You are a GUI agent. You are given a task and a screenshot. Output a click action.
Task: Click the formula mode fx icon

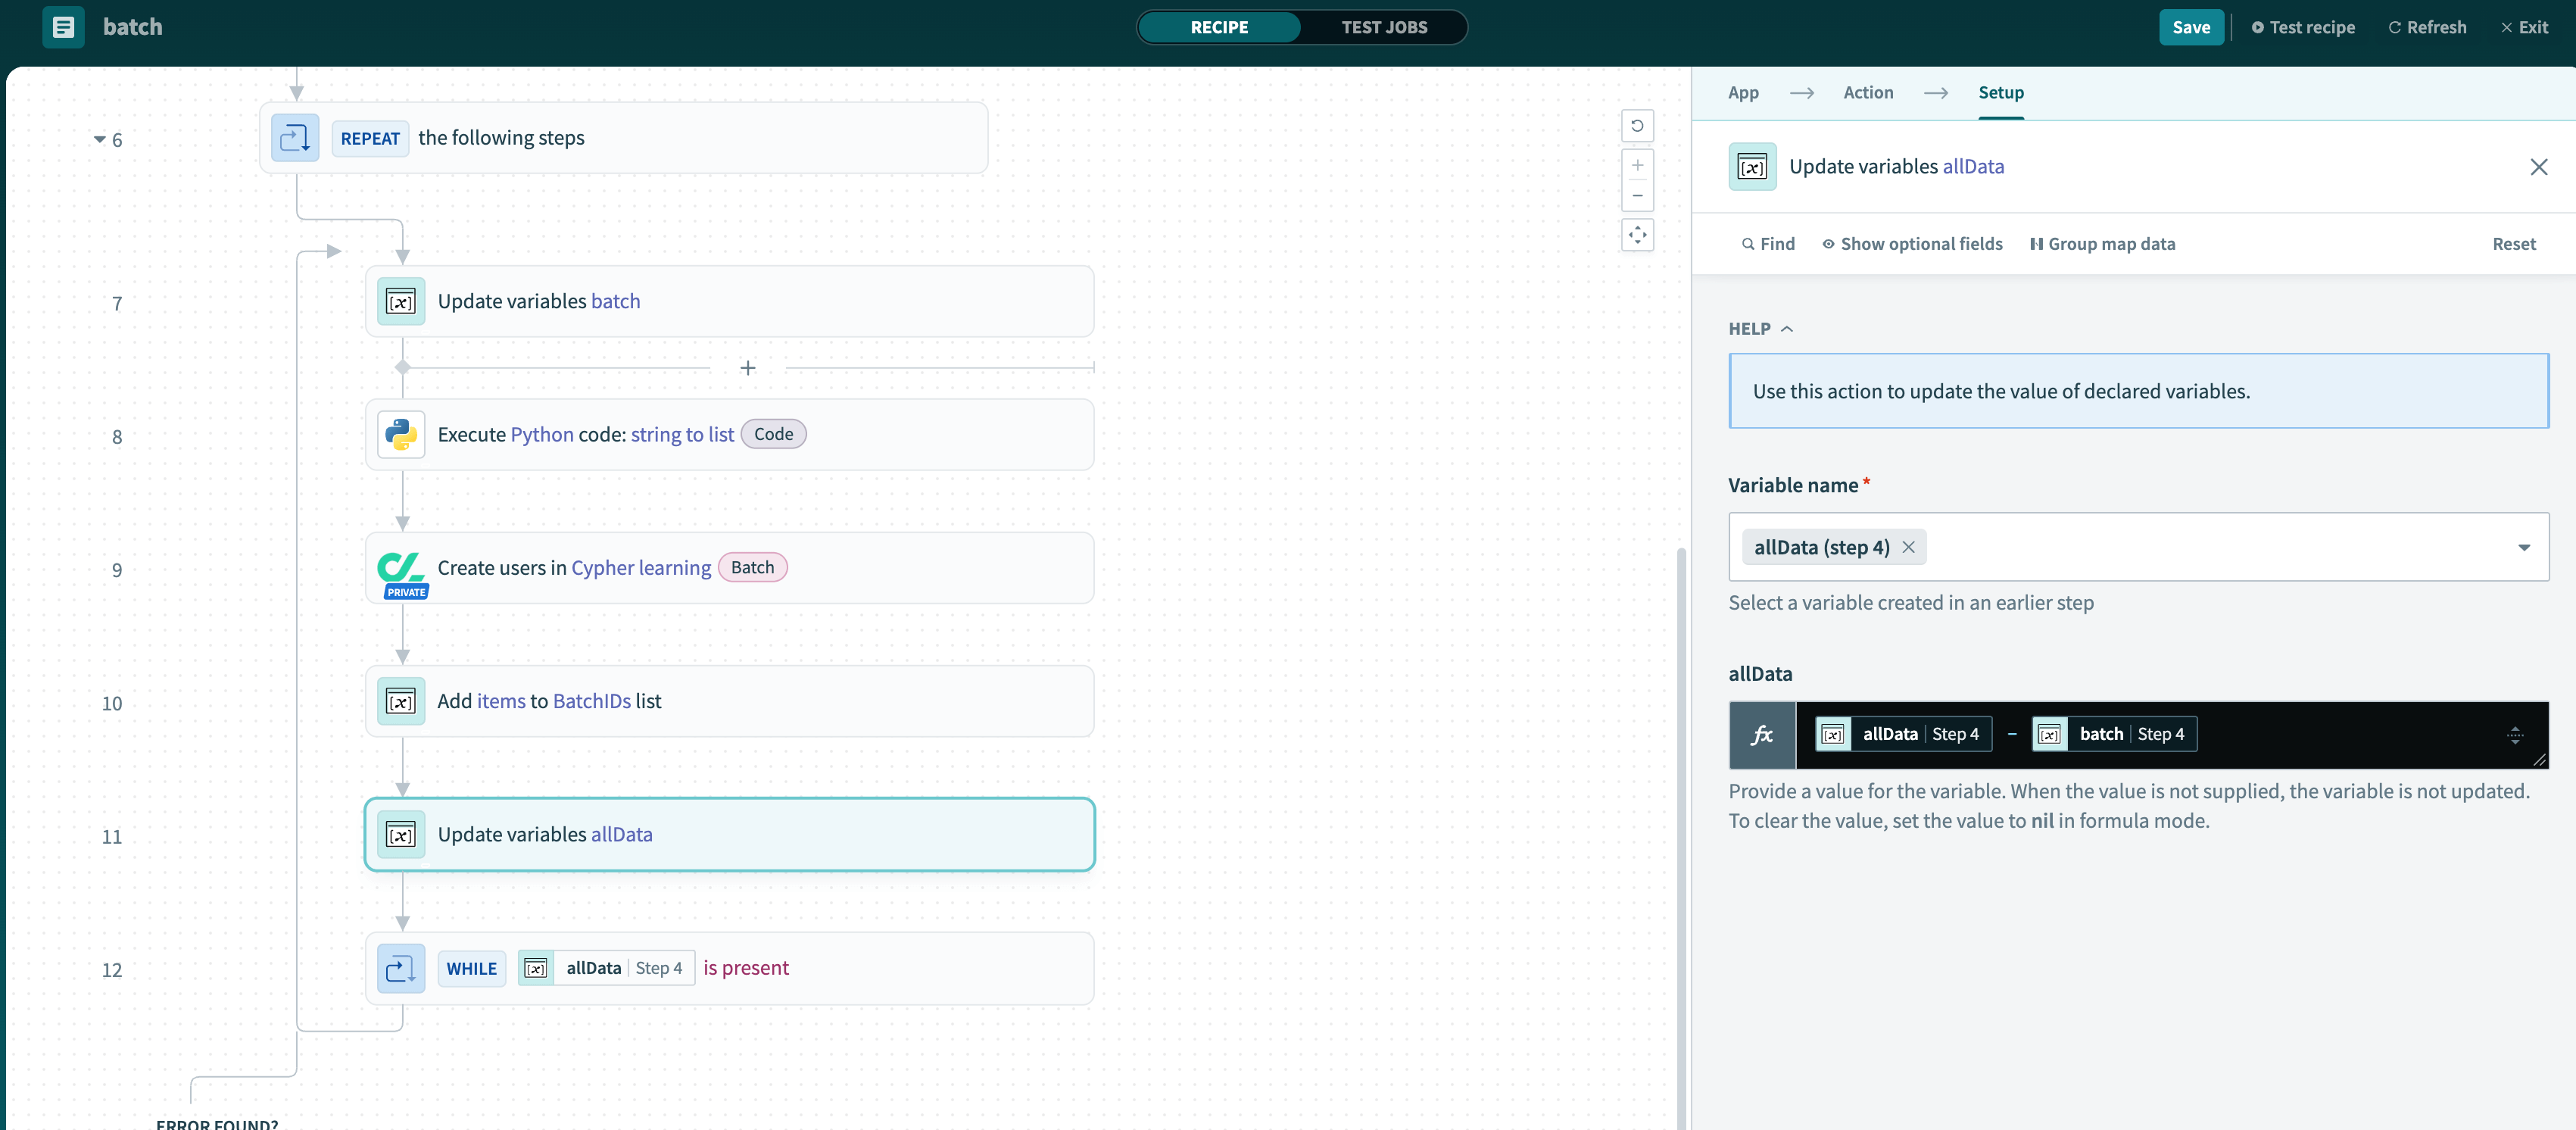pyautogui.click(x=1762, y=735)
